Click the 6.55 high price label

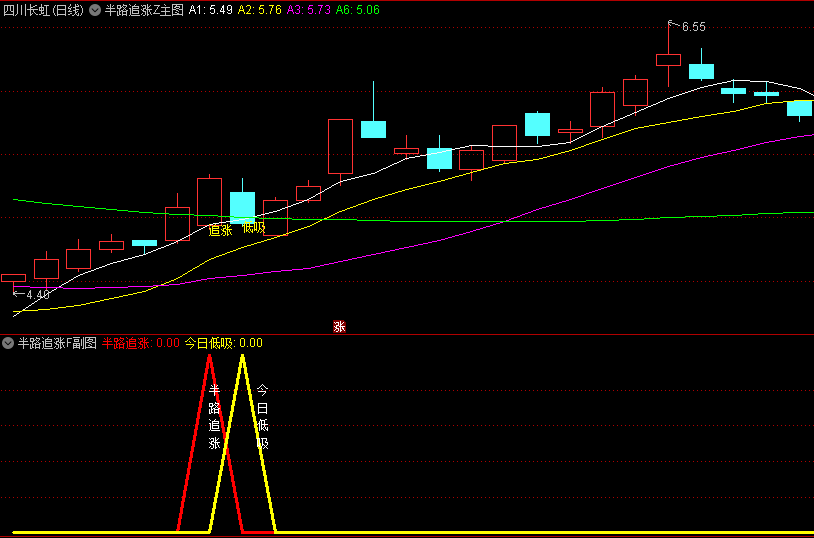(x=693, y=27)
